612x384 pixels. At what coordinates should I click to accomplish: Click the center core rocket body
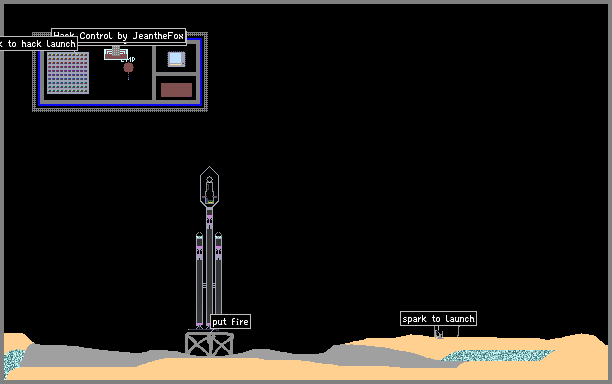click(x=209, y=269)
